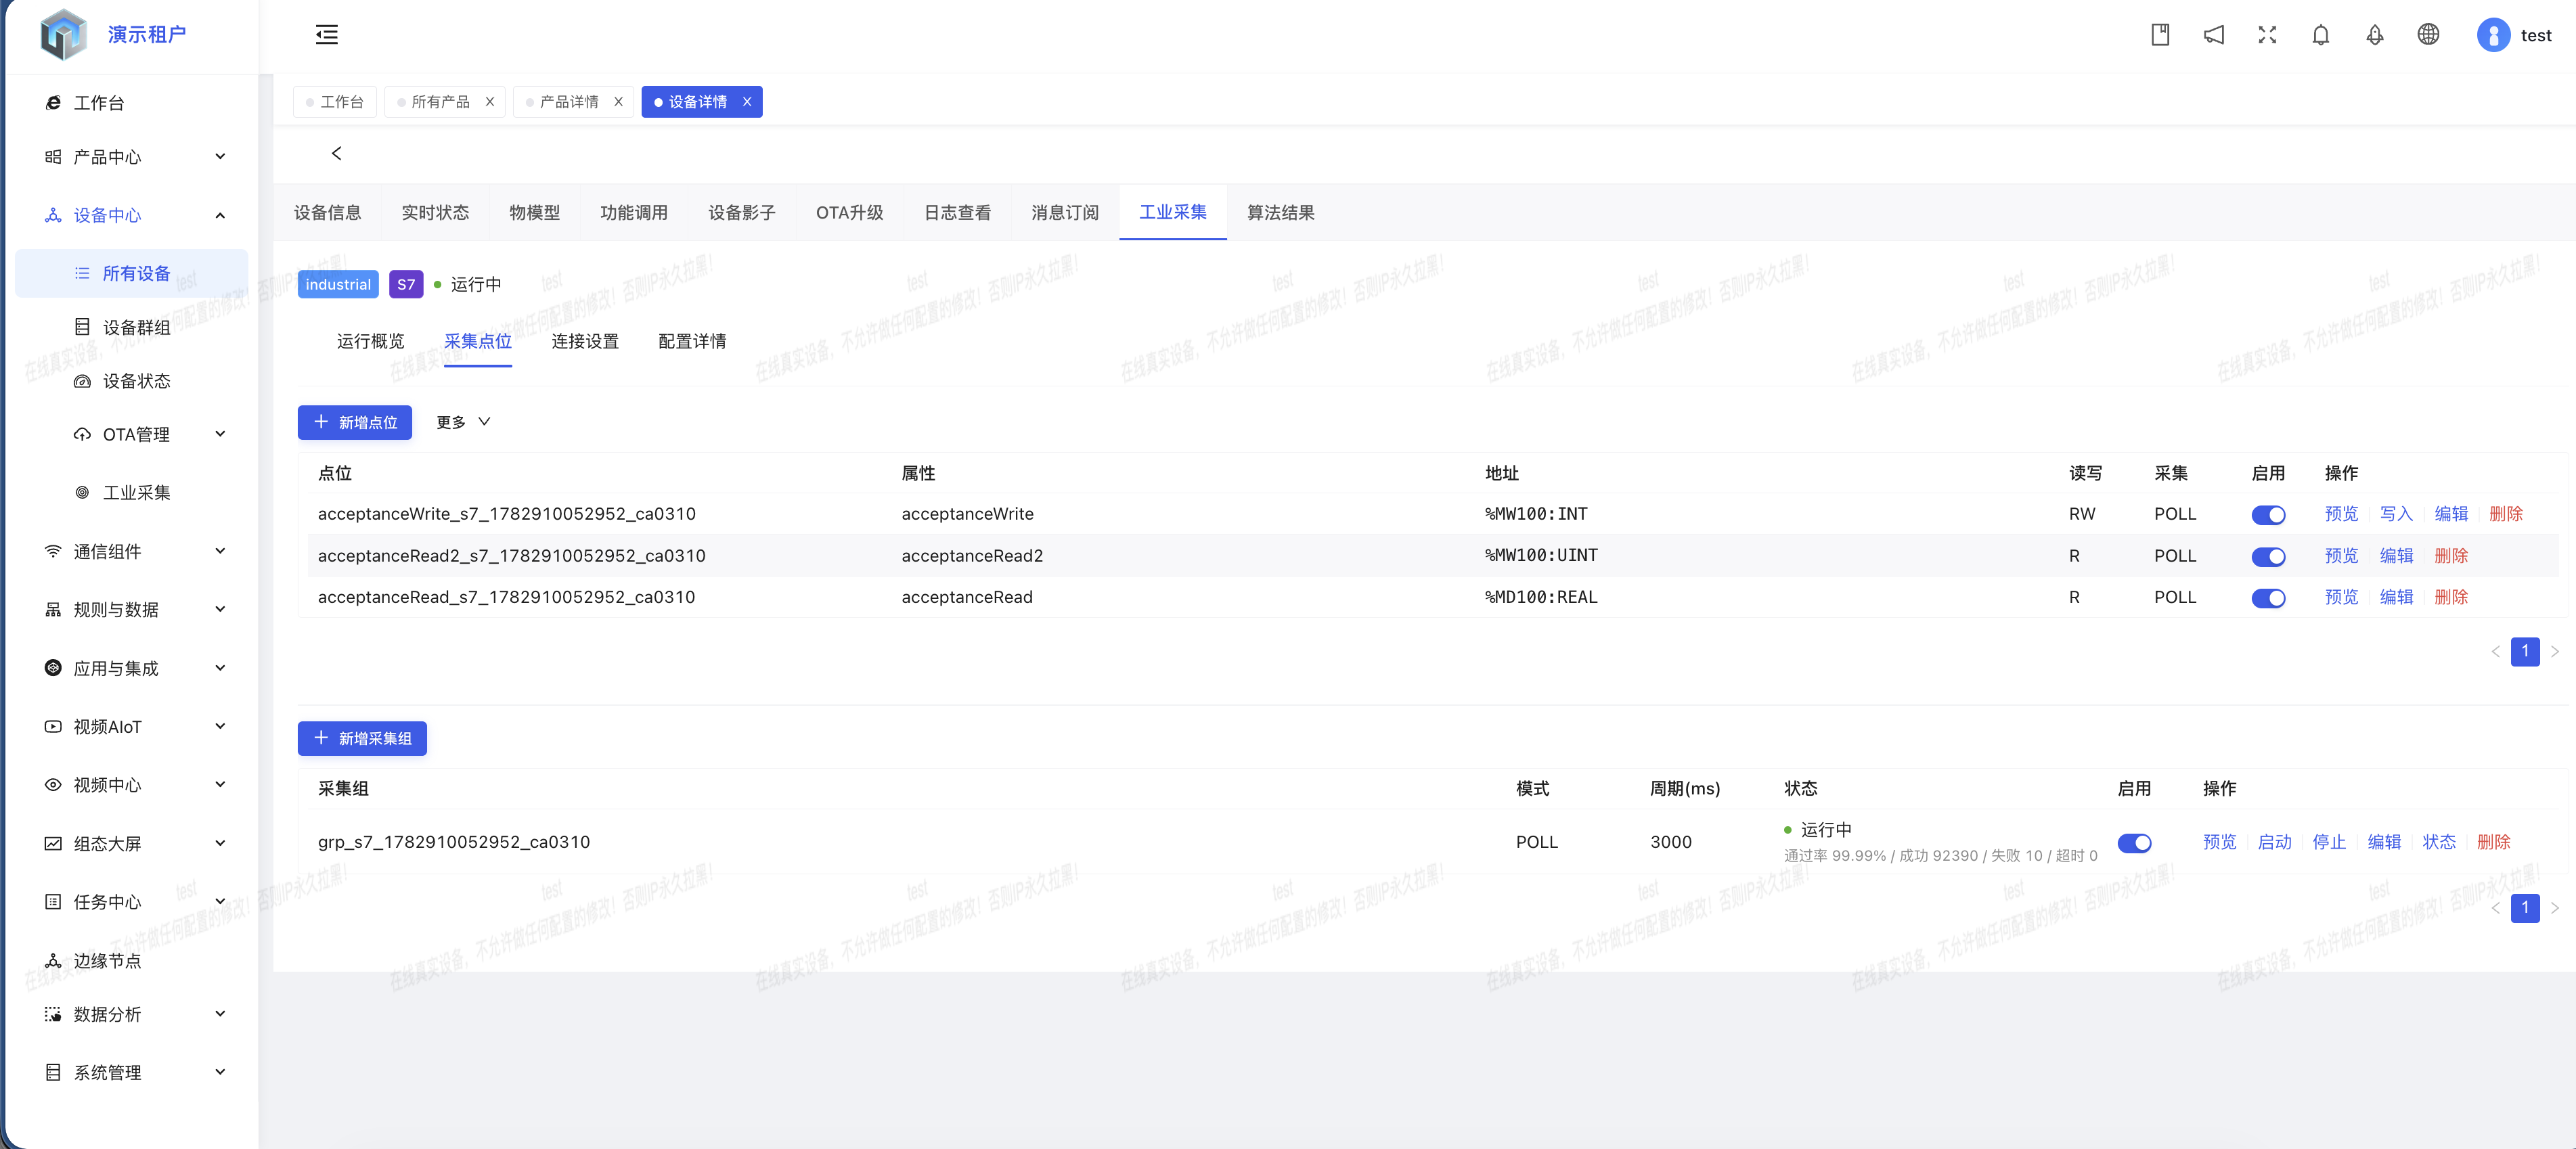Go to next page of group table
This screenshot has width=2576, height=1149.
(x=2555, y=908)
